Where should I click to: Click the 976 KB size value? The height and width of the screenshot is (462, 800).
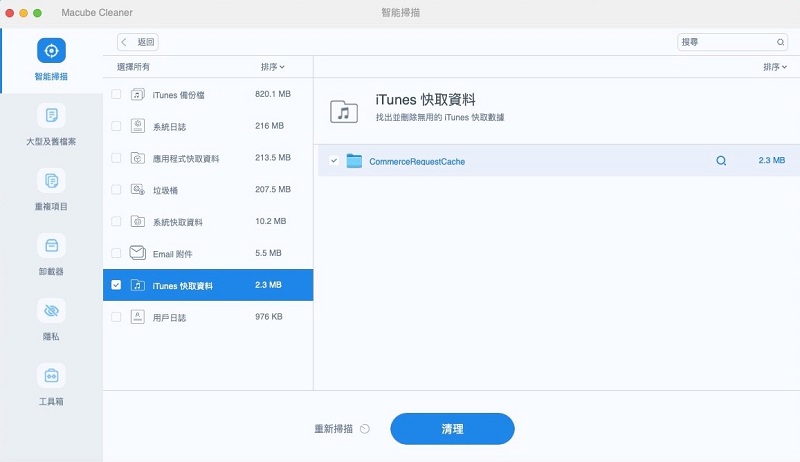269,317
